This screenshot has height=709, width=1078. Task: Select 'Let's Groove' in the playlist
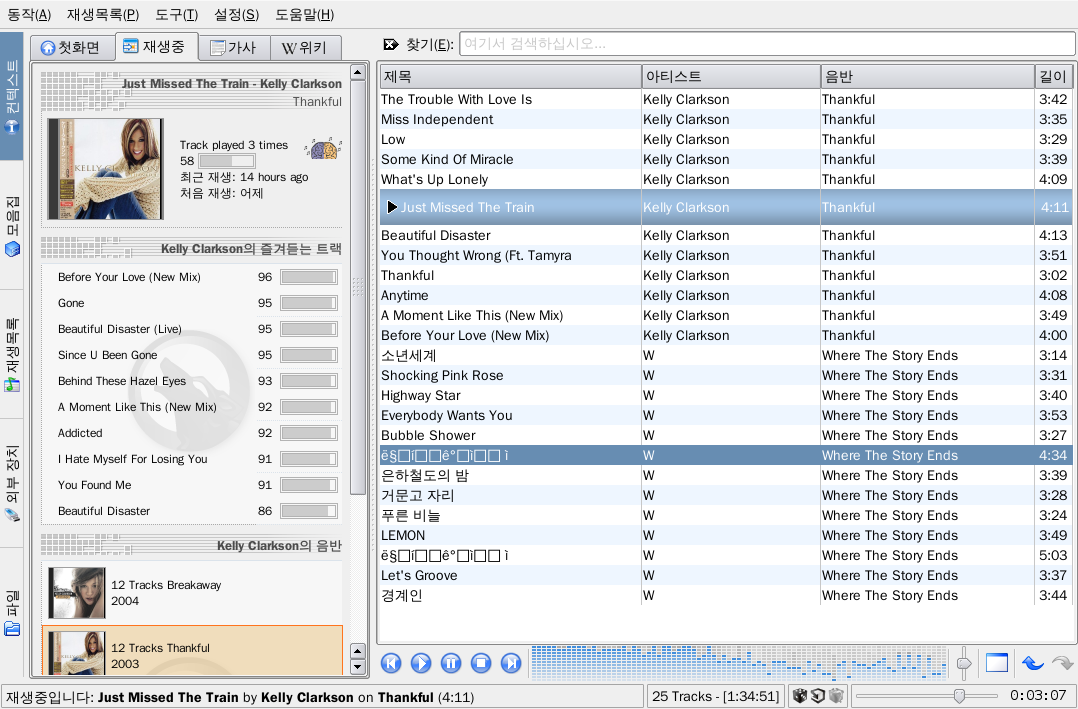tap(726, 575)
